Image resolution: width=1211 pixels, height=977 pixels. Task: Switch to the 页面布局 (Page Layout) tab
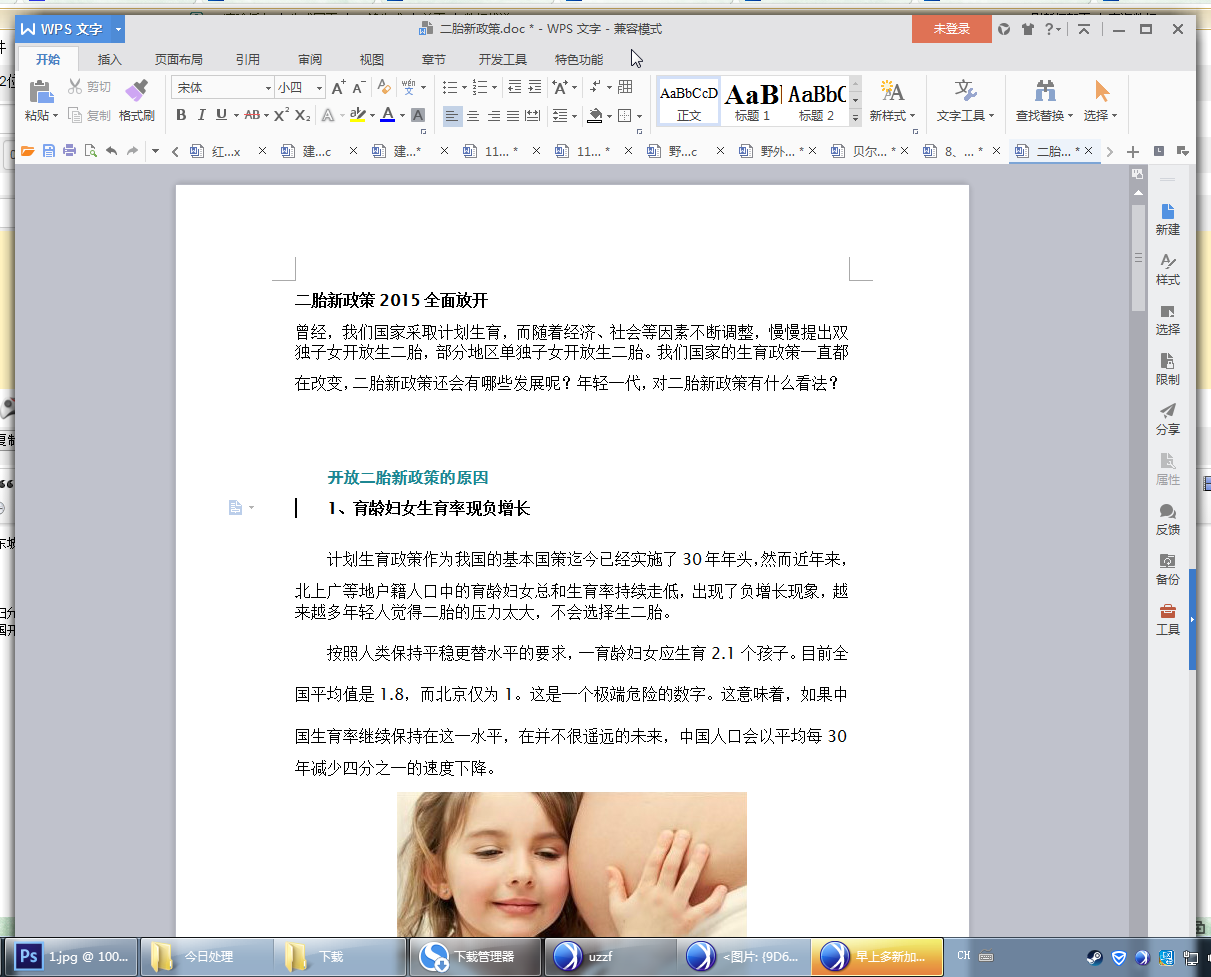tap(178, 59)
